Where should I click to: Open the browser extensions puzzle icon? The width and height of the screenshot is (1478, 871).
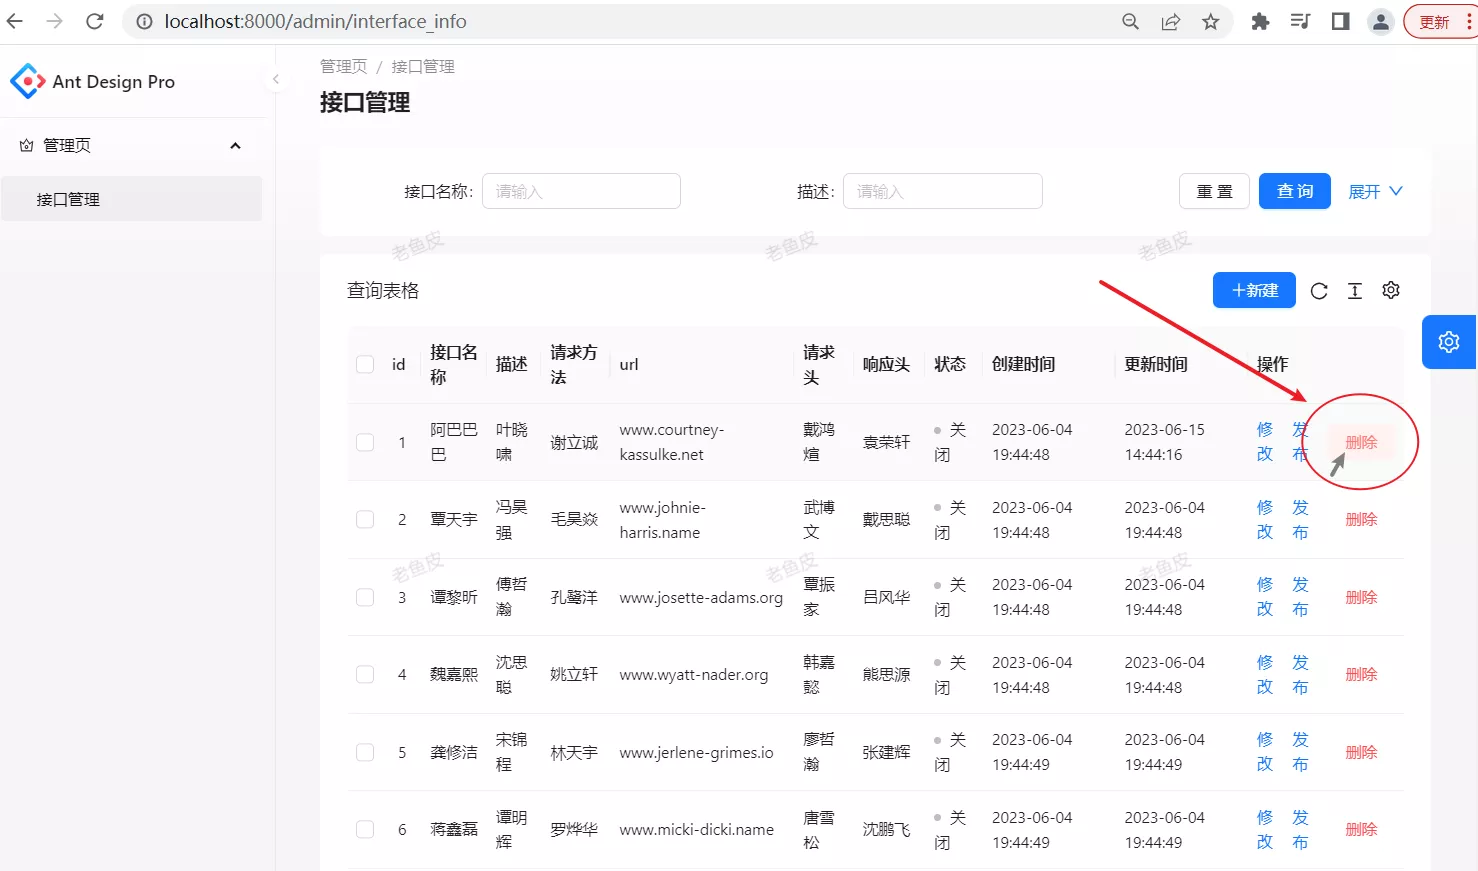point(1260,21)
